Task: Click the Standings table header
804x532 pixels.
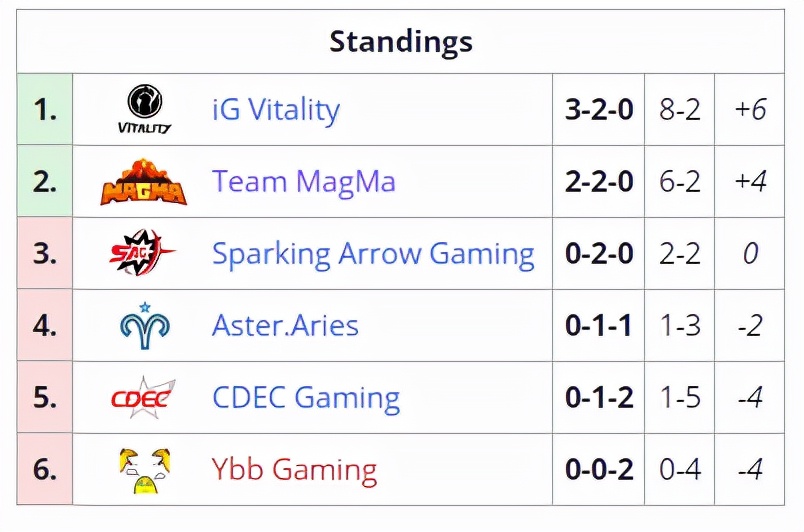Action: point(400,42)
